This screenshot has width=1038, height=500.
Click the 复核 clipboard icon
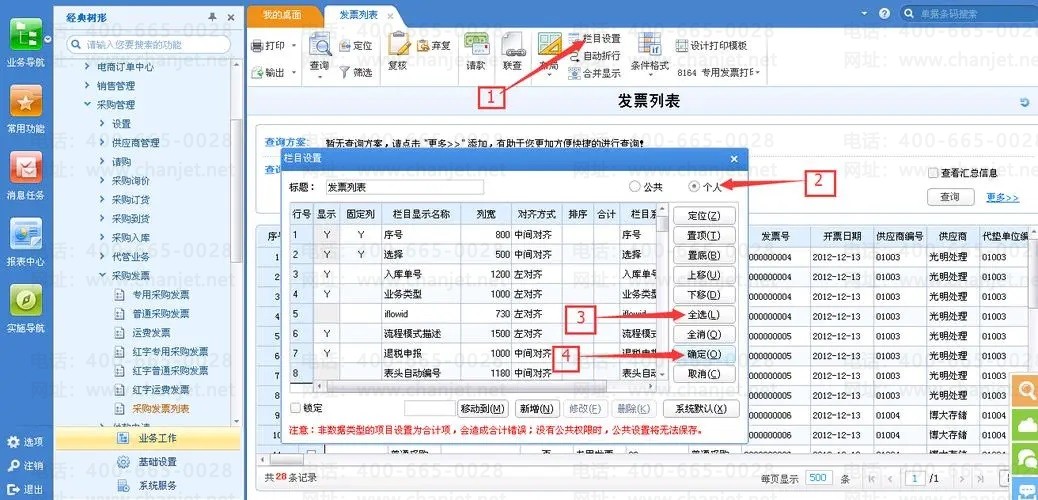pos(398,45)
